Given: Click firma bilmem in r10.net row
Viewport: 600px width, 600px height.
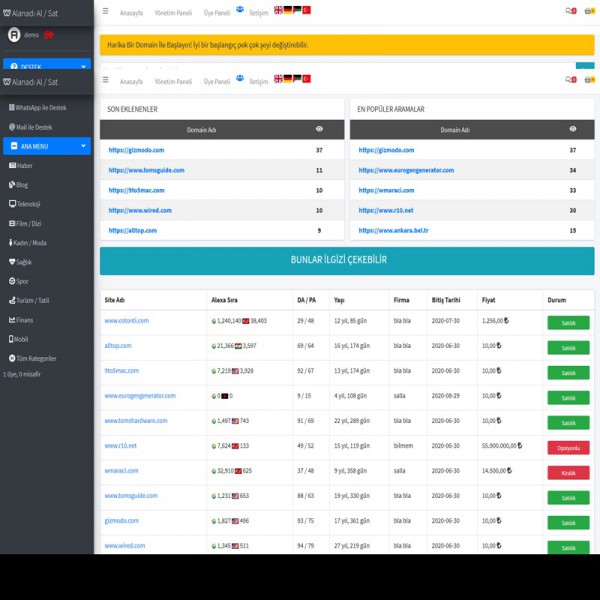Looking at the screenshot, I should [x=403, y=445].
